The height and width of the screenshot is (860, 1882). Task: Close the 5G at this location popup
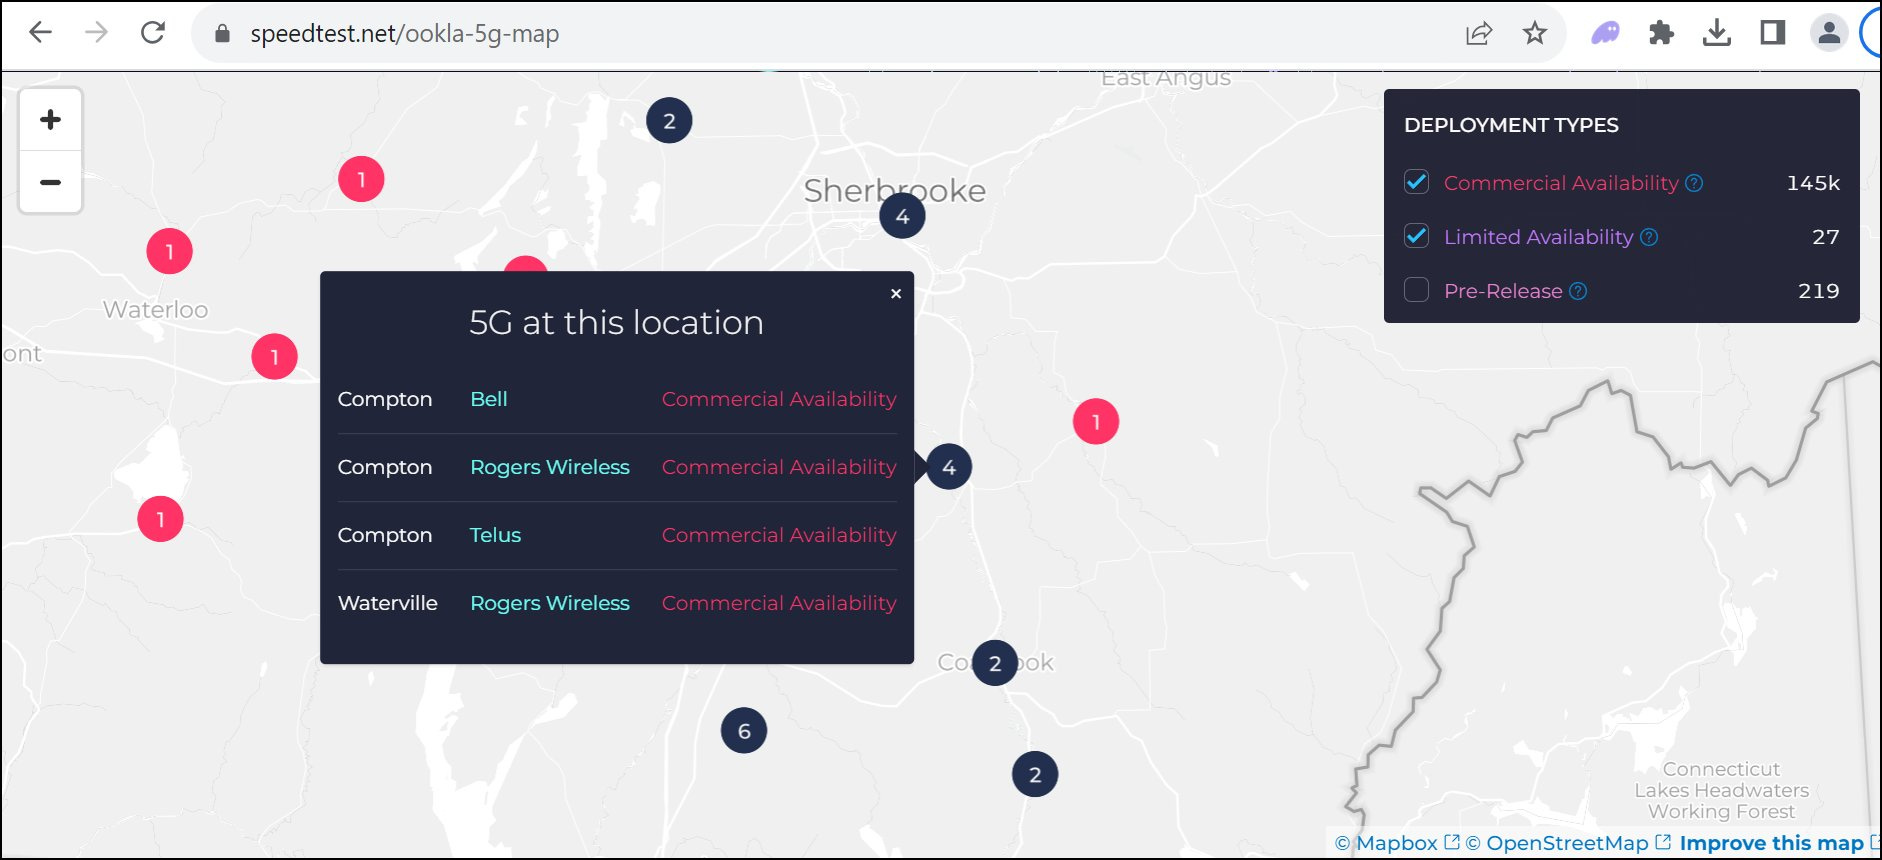coord(896,293)
